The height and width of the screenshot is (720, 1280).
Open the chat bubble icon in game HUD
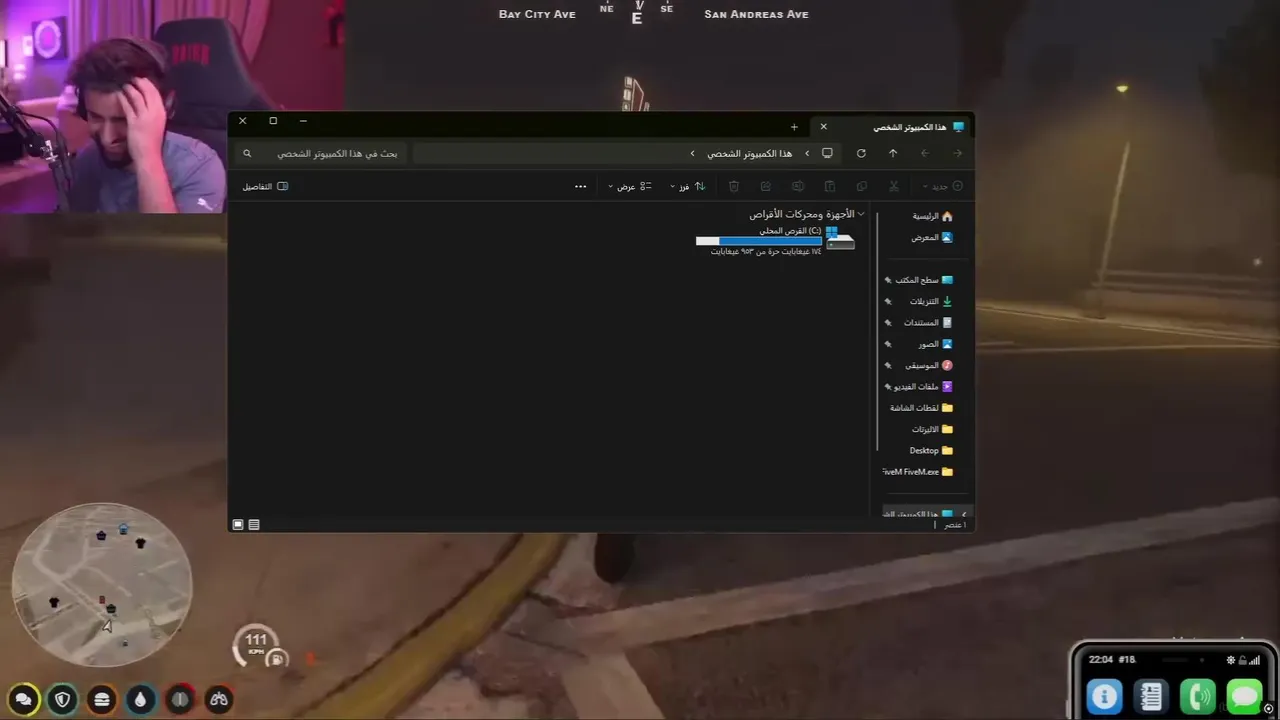coord(24,700)
